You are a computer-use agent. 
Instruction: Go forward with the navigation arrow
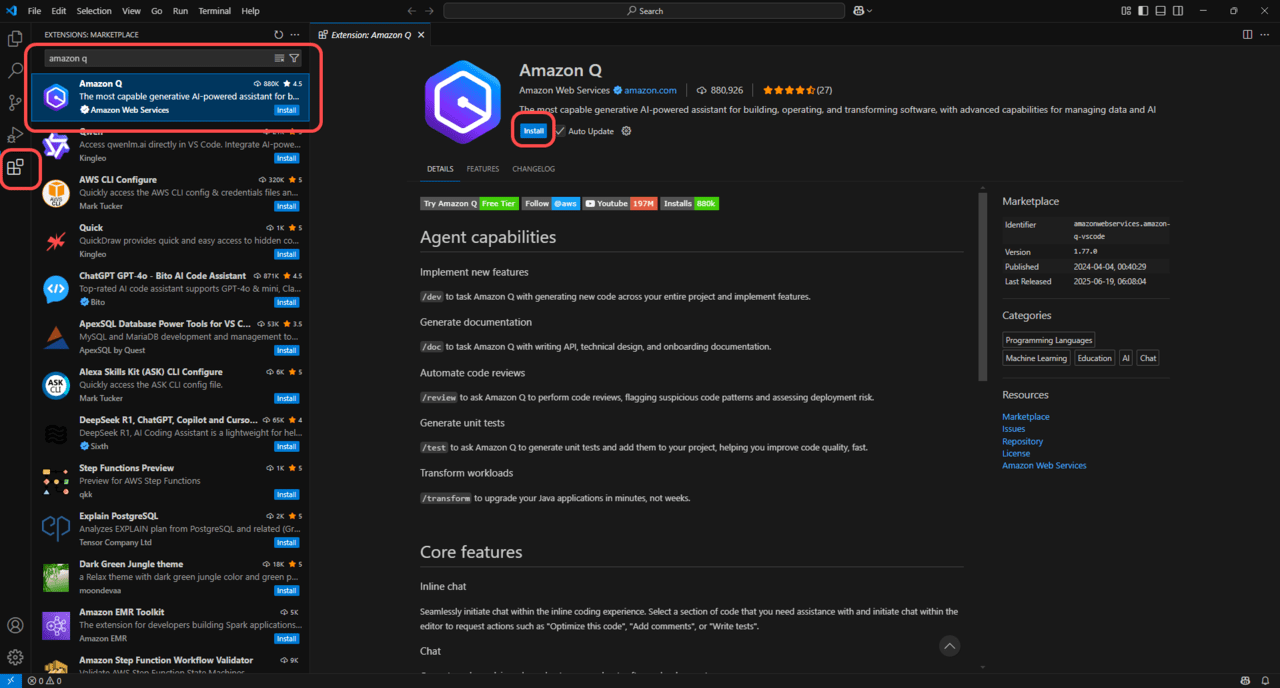431,11
